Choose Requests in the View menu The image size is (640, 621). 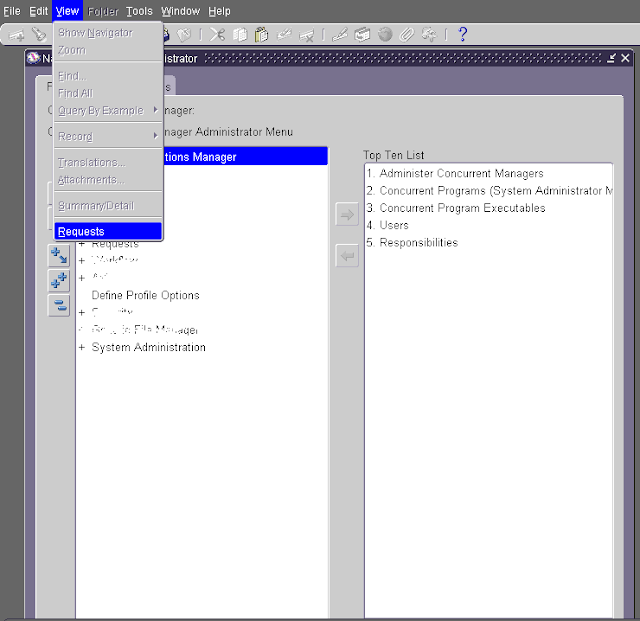coord(108,231)
